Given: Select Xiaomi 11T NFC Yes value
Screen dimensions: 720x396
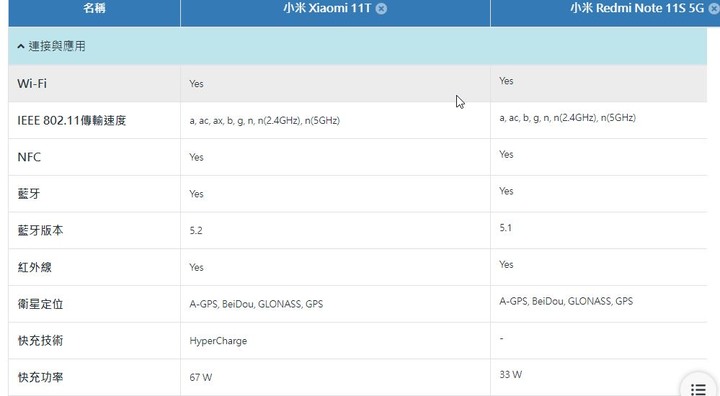Looking at the screenshot, I should pyautogui.click(x=197, y=157).
